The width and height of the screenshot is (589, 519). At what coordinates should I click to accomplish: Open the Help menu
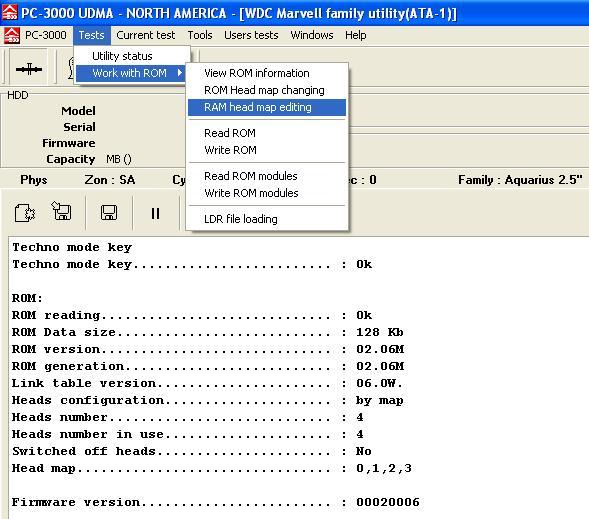coord(355,35)
